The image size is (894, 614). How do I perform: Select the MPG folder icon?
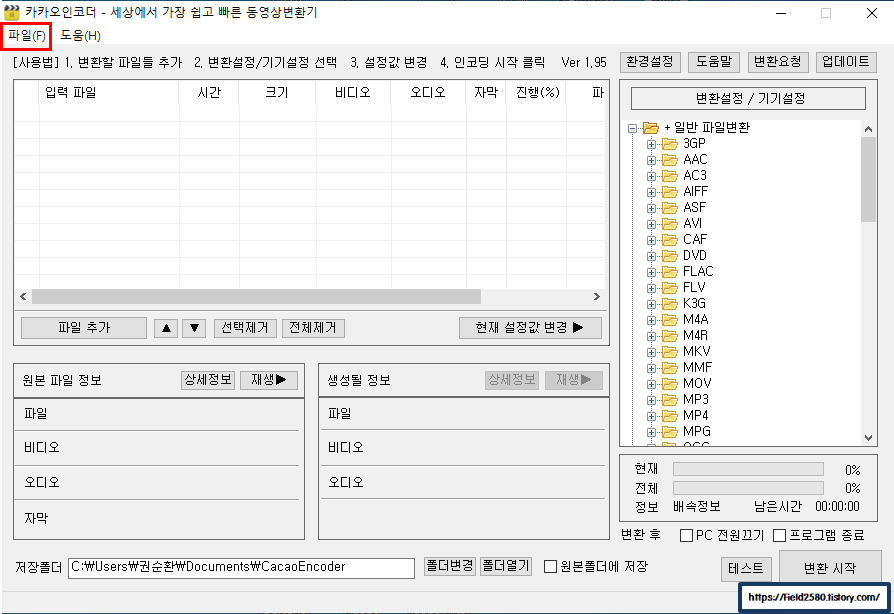tap(669, 432)
